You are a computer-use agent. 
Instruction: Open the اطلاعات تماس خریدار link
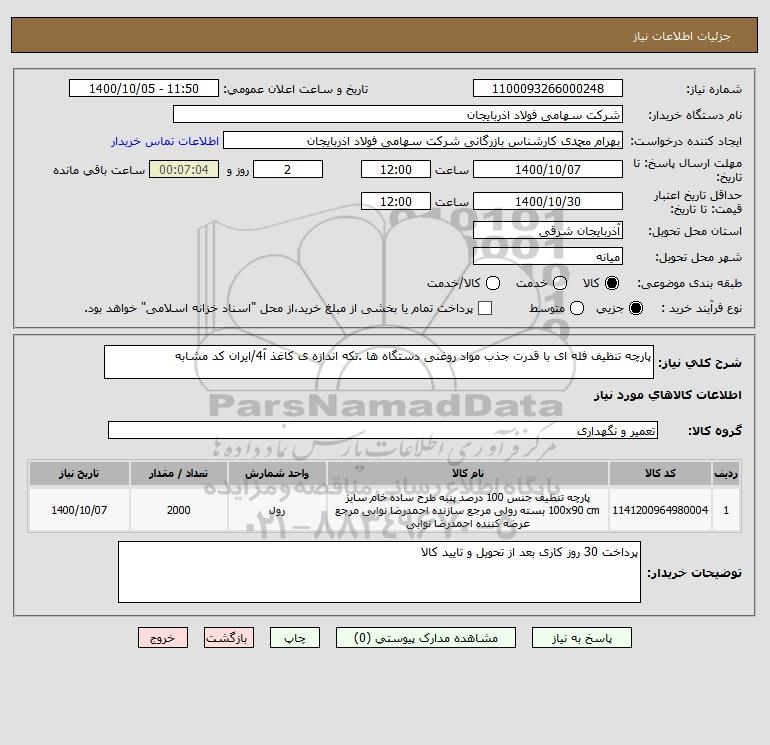coord(165,141)
